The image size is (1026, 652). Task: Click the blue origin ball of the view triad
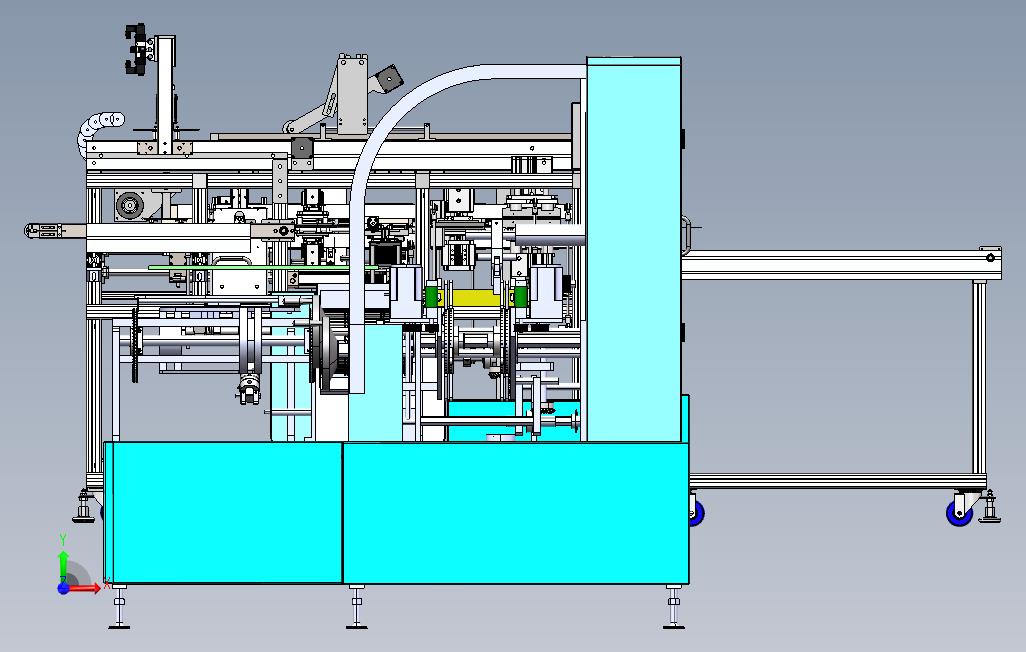click(63, 588)
